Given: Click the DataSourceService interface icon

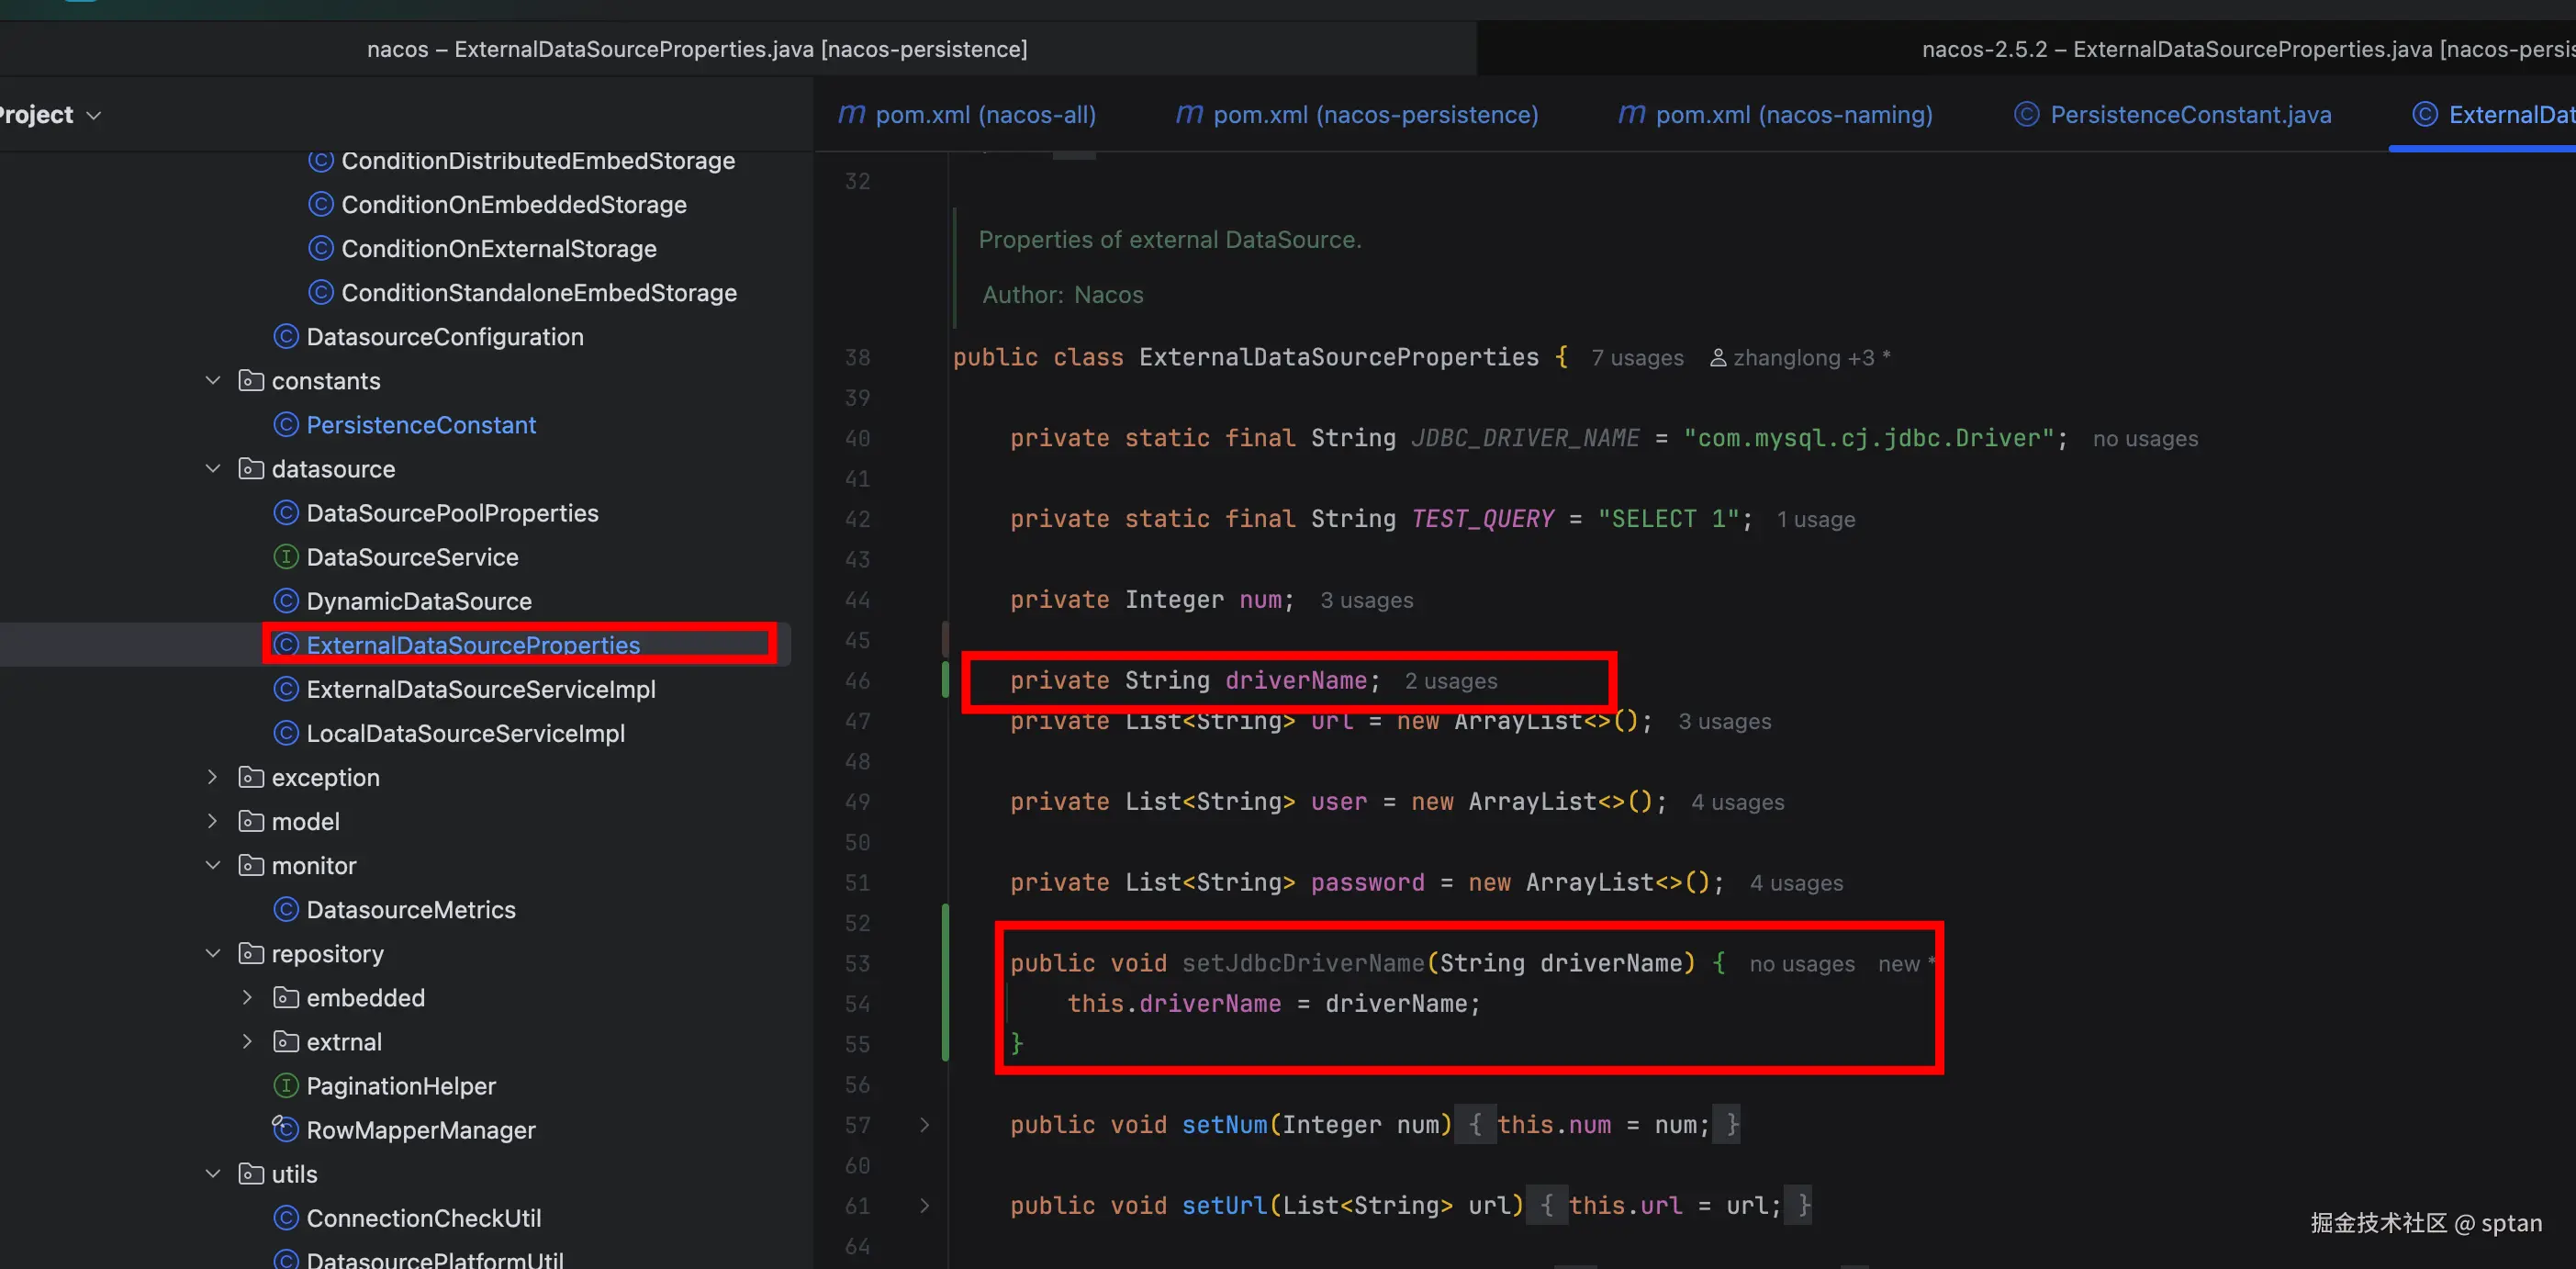Looking at the screenshot, I should pyautogui.click(x=286, y=557).
